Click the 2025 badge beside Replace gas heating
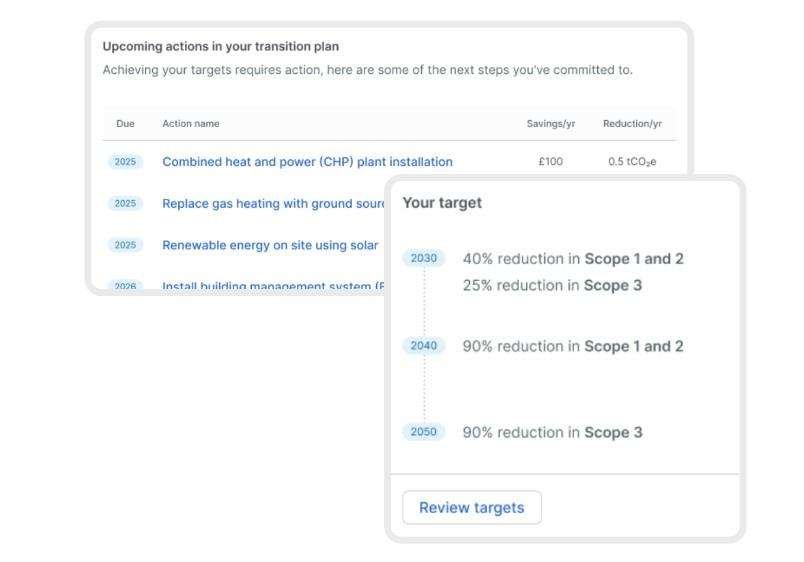Viewport: 804px width, 562px height. click(x=125, y=204)
